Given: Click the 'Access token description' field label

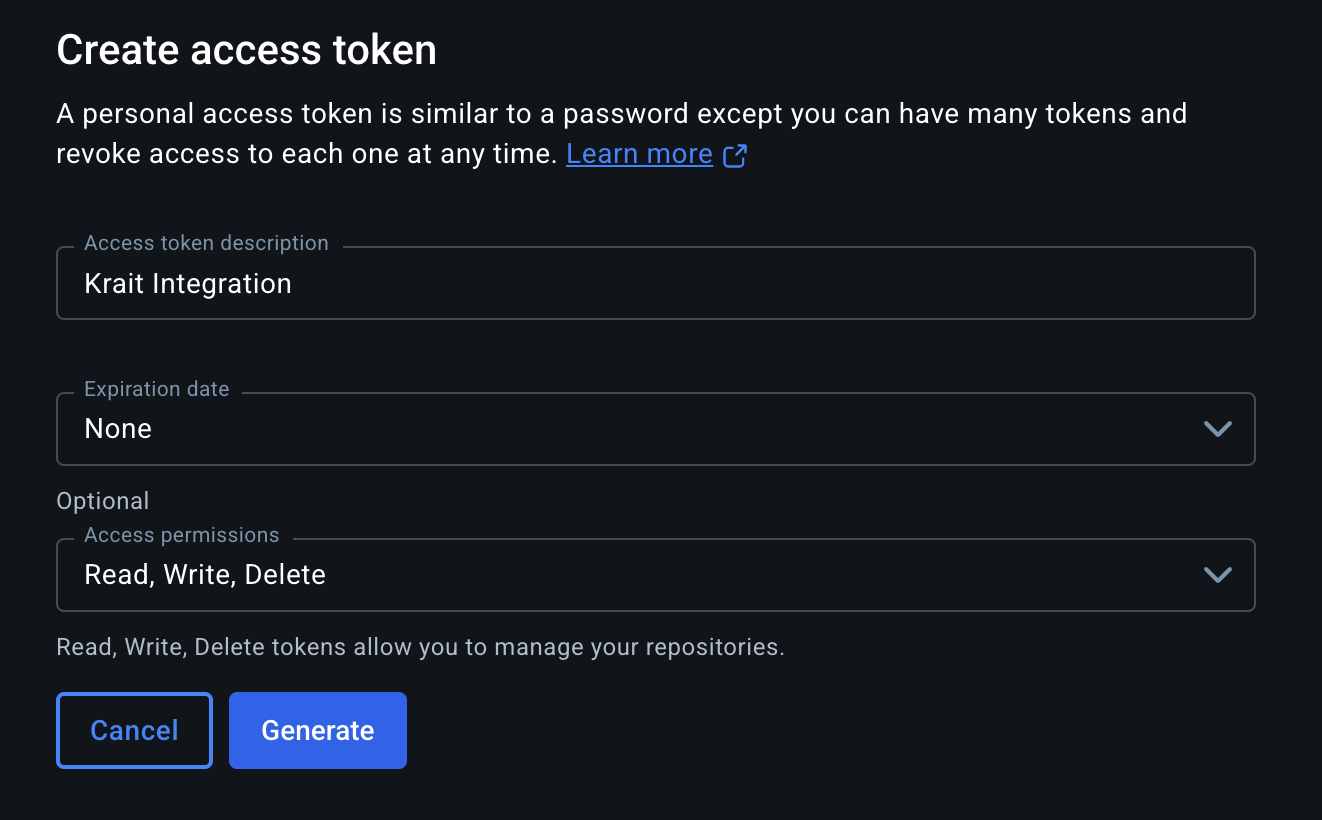Looking at the screenshot, I should [x=206, y=243].
